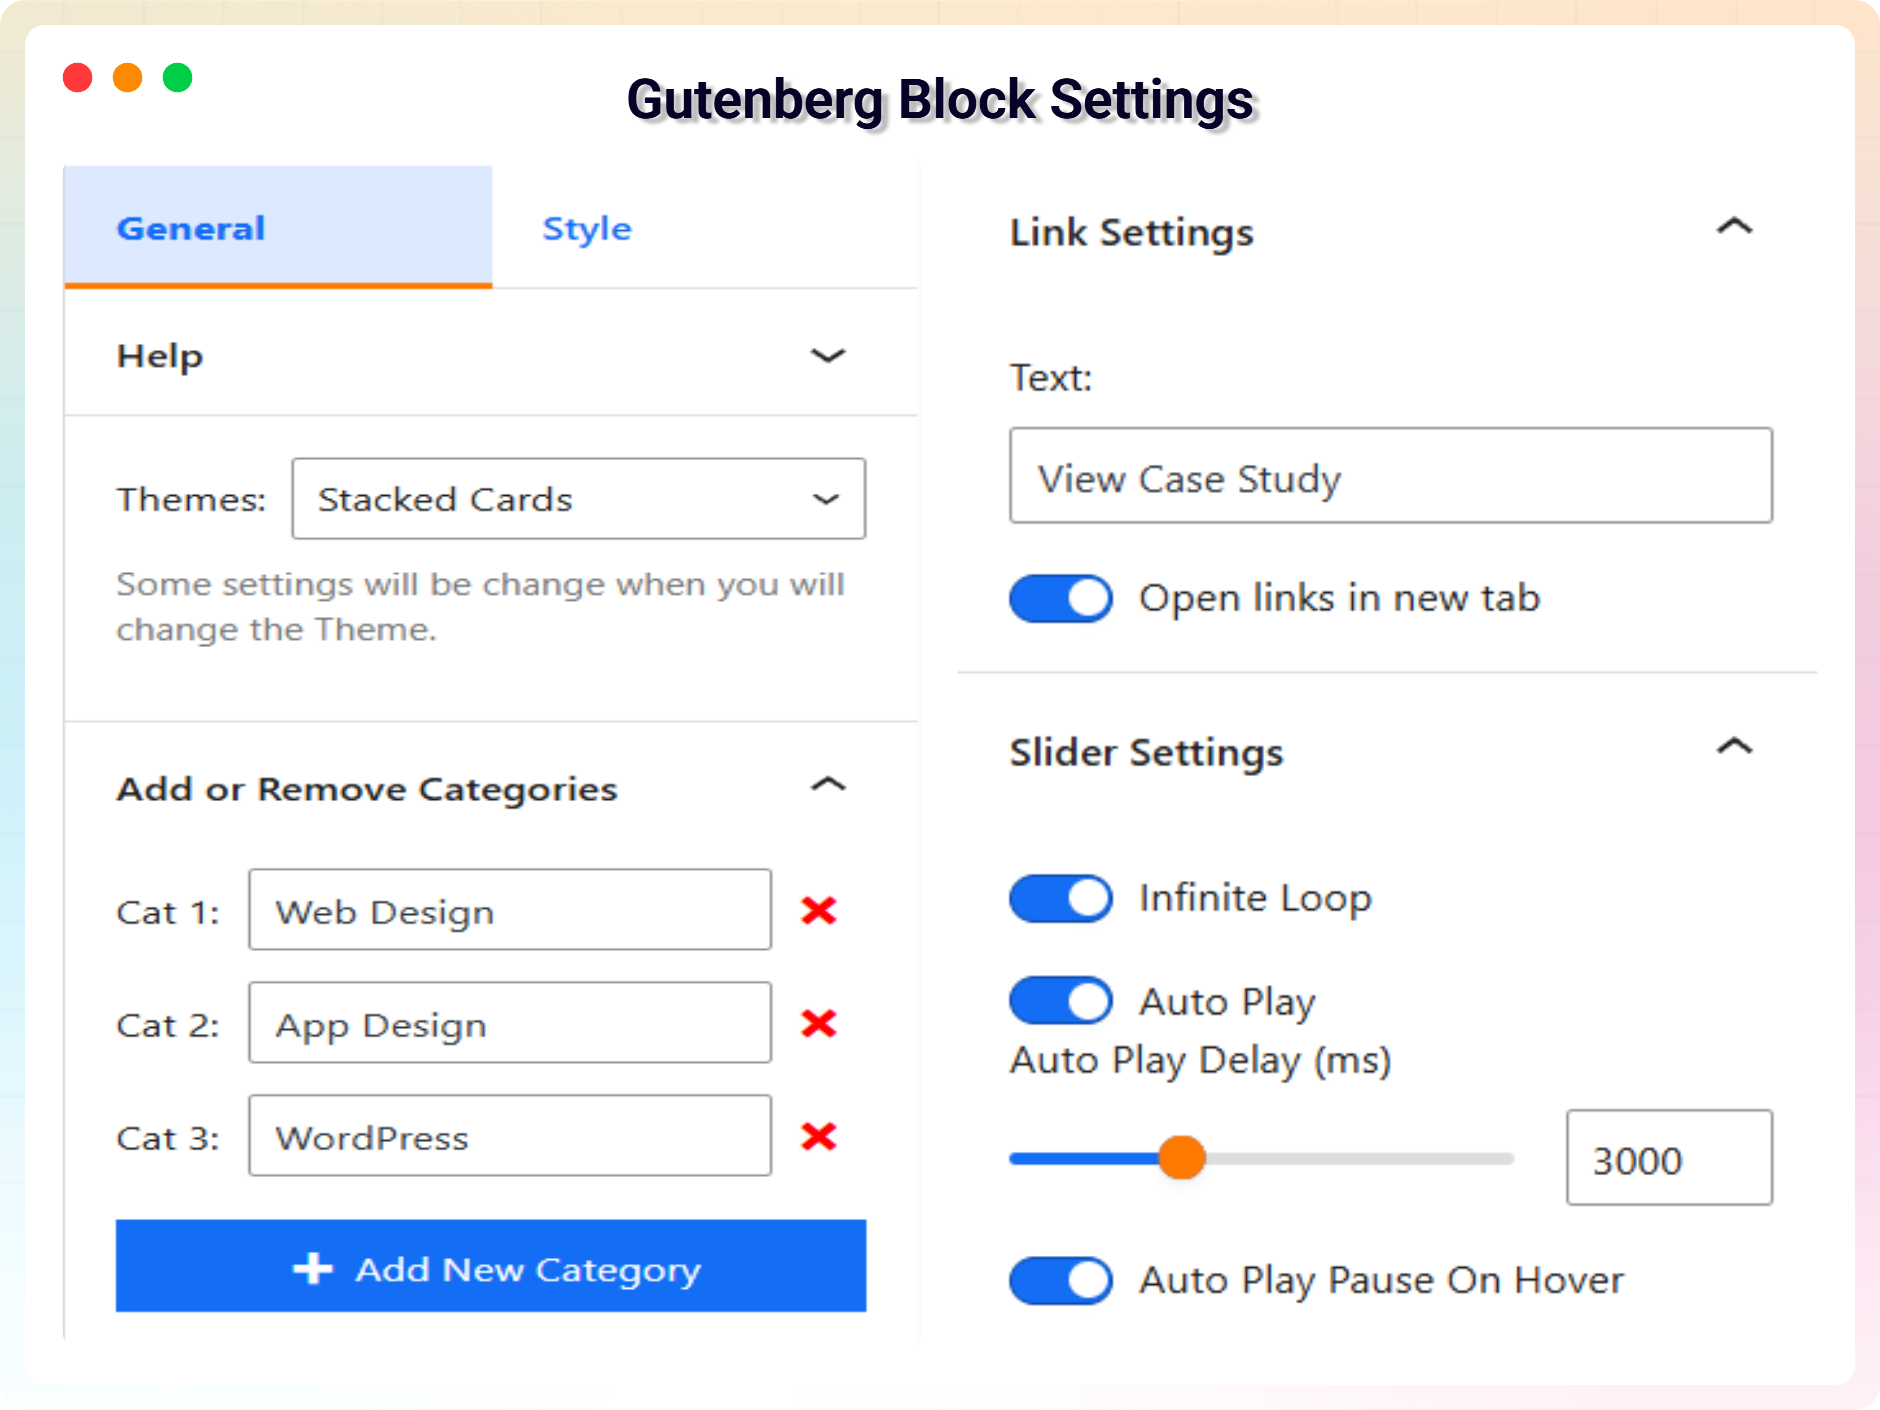Image resolution: width=1880 pixels, height=1410 pixels.
Task: Collapse the Add or Remove Categories section
Action: [827, 786]
